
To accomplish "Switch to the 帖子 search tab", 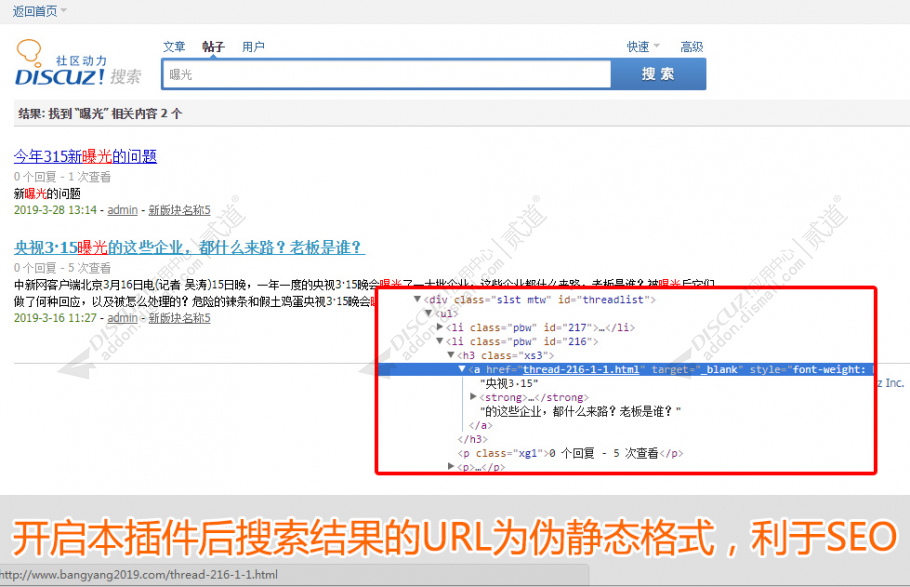I will (x=213, y=46).
